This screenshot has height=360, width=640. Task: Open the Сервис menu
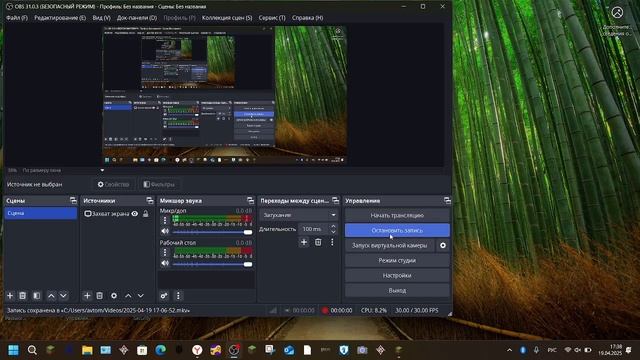[x=272, y=18]
